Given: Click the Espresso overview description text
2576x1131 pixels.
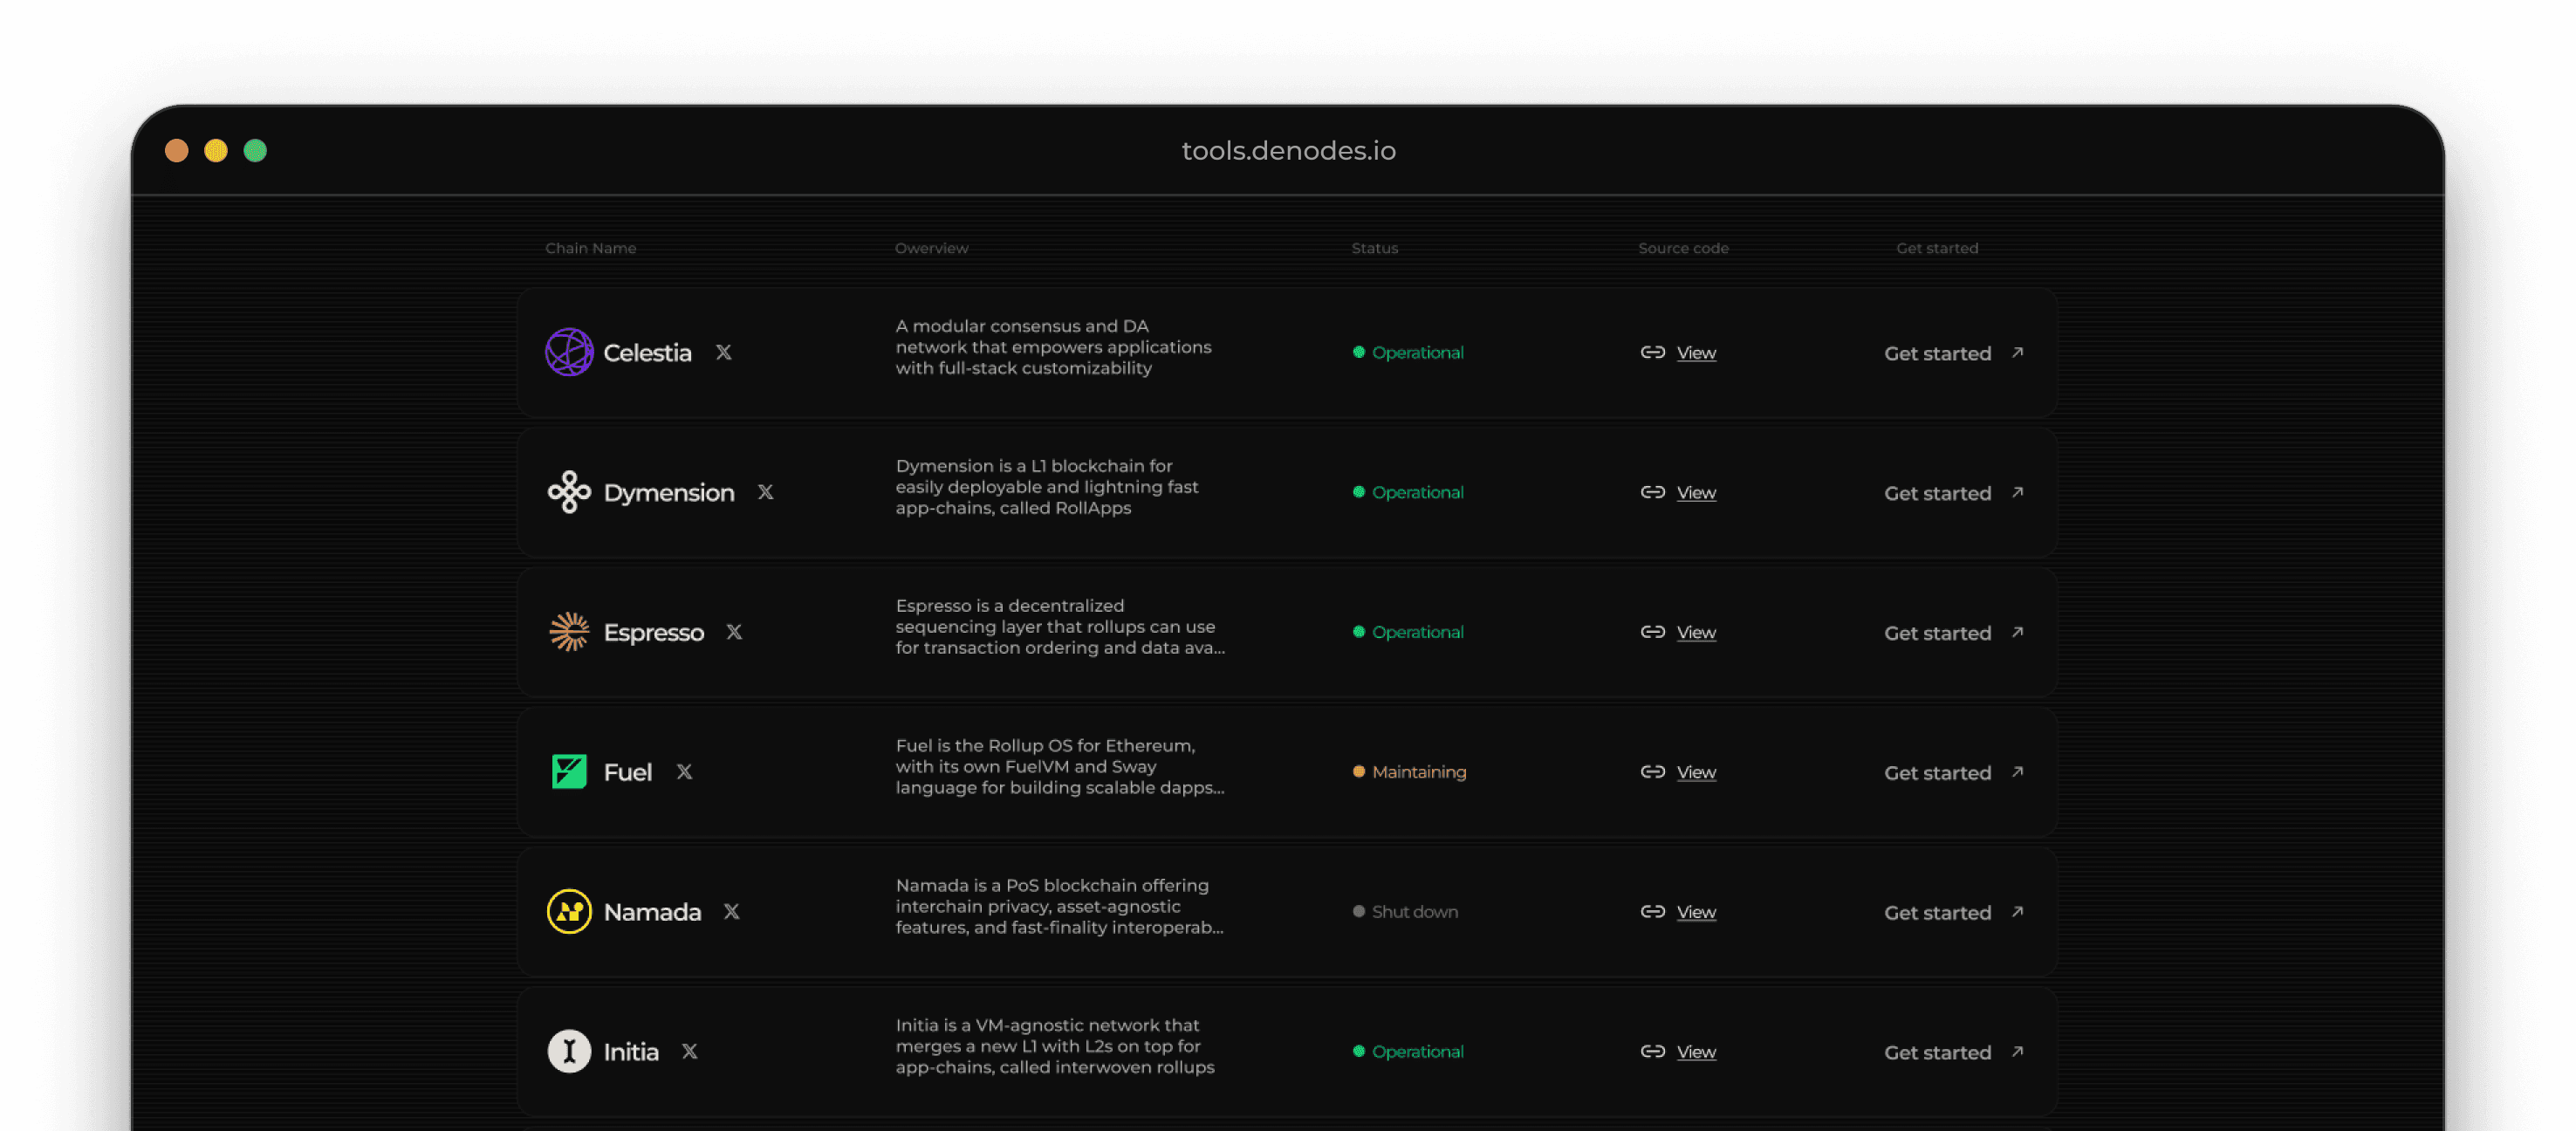Looking at the screenshot, I should tap(1060, 627).
